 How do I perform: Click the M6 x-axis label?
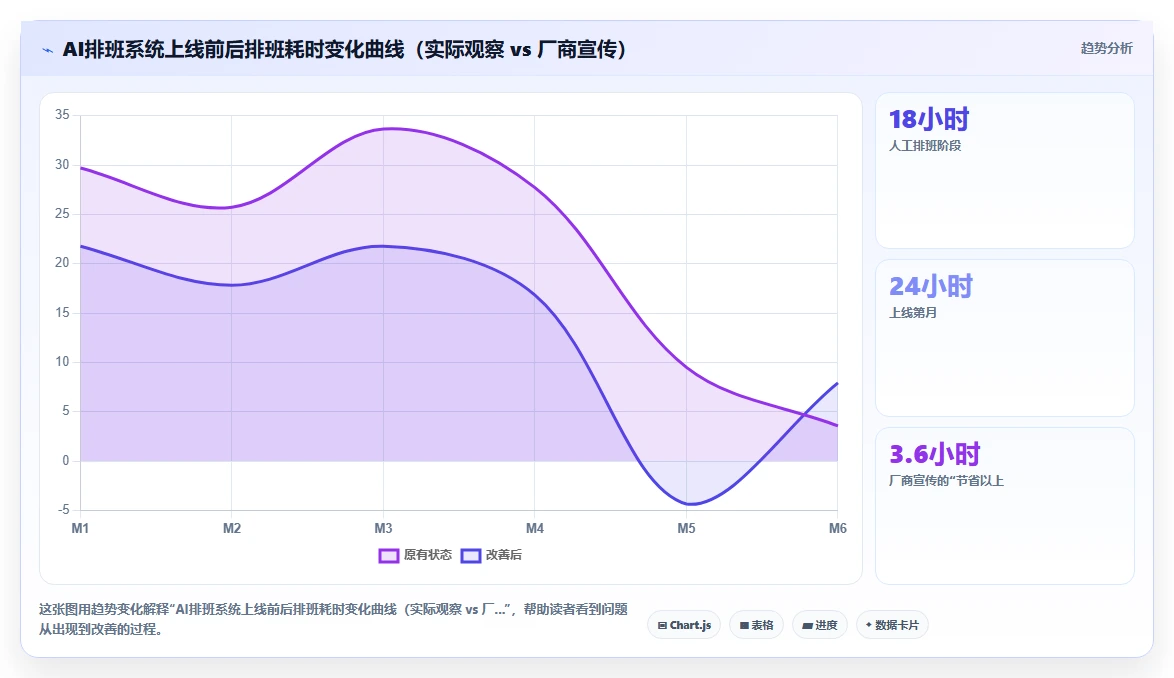tap(838, 528)
